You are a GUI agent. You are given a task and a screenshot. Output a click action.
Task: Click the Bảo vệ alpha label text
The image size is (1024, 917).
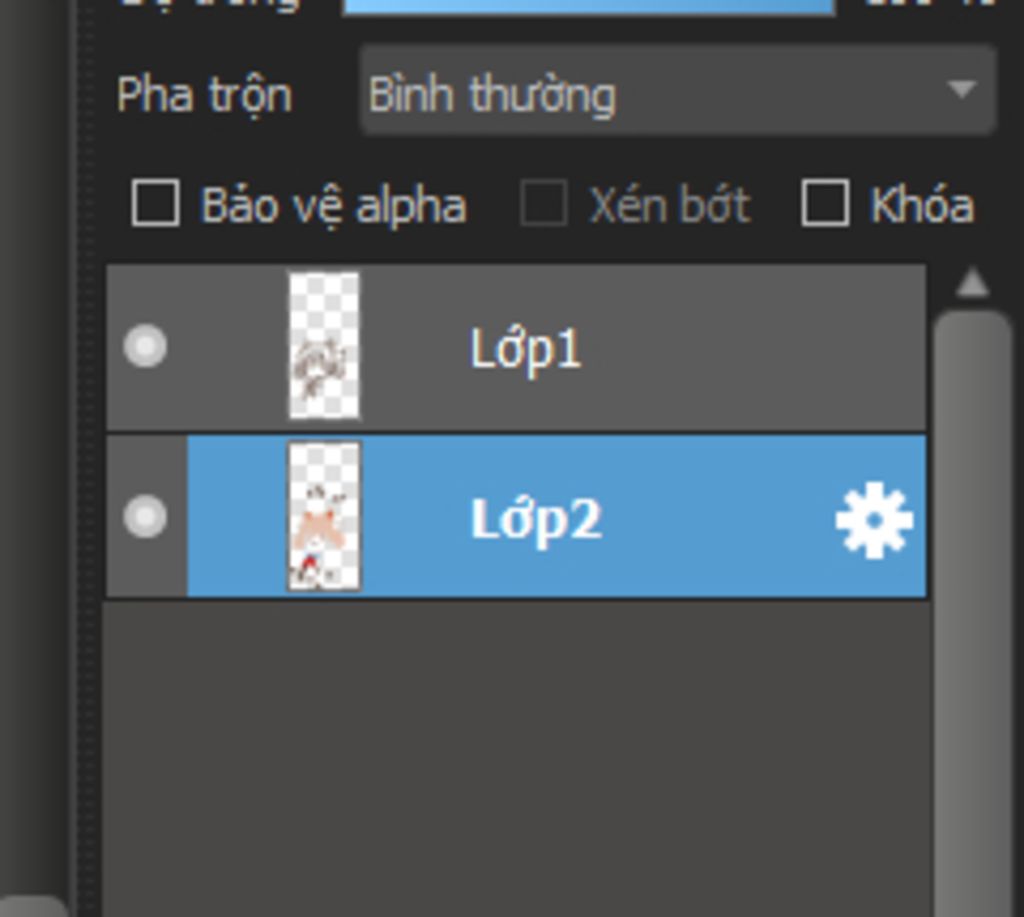coord(334,205)
